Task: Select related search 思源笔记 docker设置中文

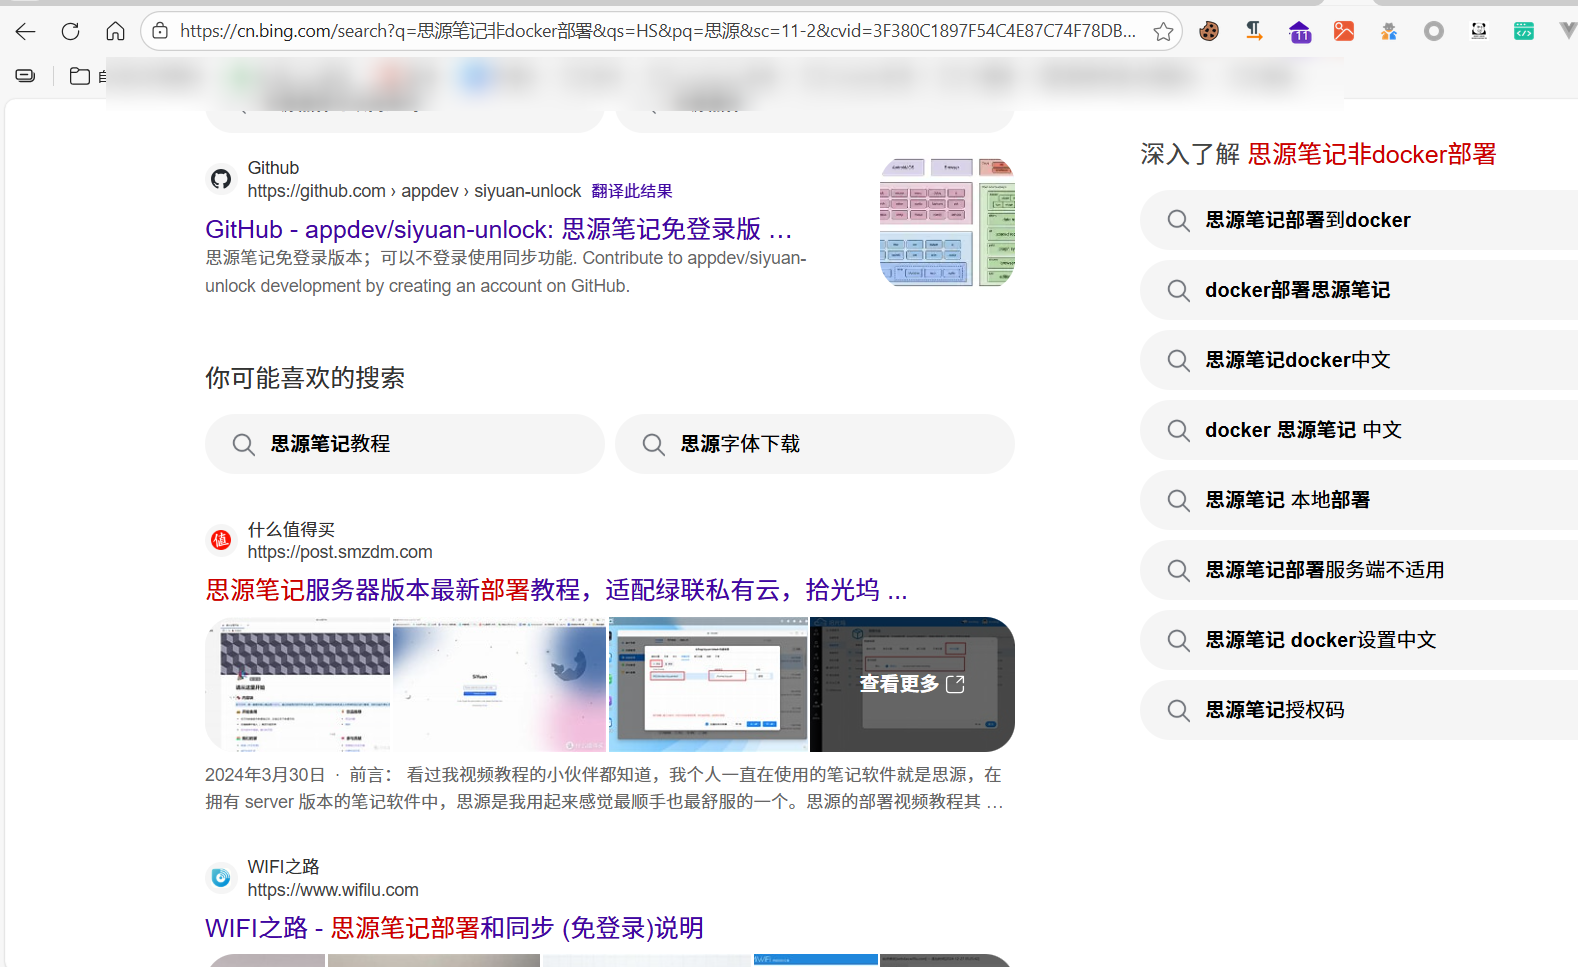Action: pos(1359,640)
